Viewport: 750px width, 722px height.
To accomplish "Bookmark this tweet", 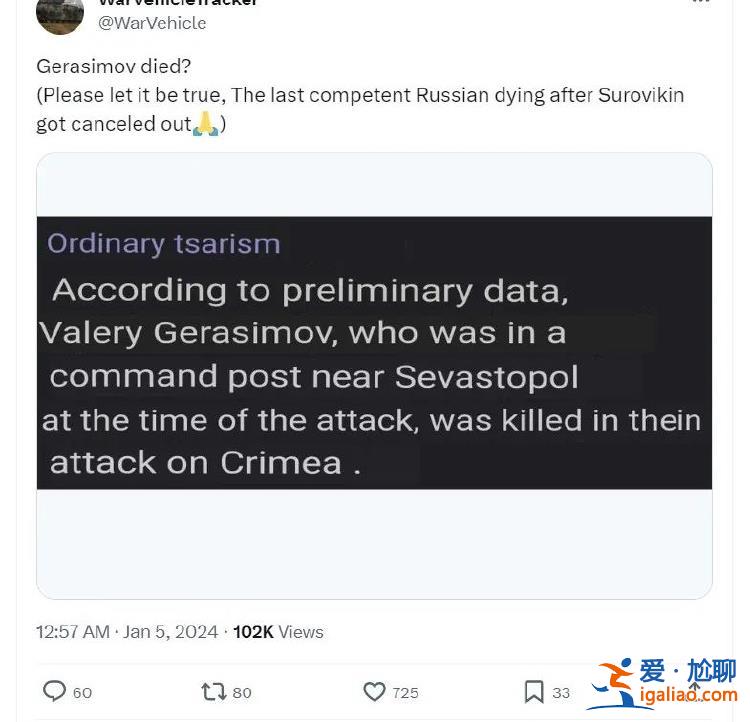I will tap(534, 691).
